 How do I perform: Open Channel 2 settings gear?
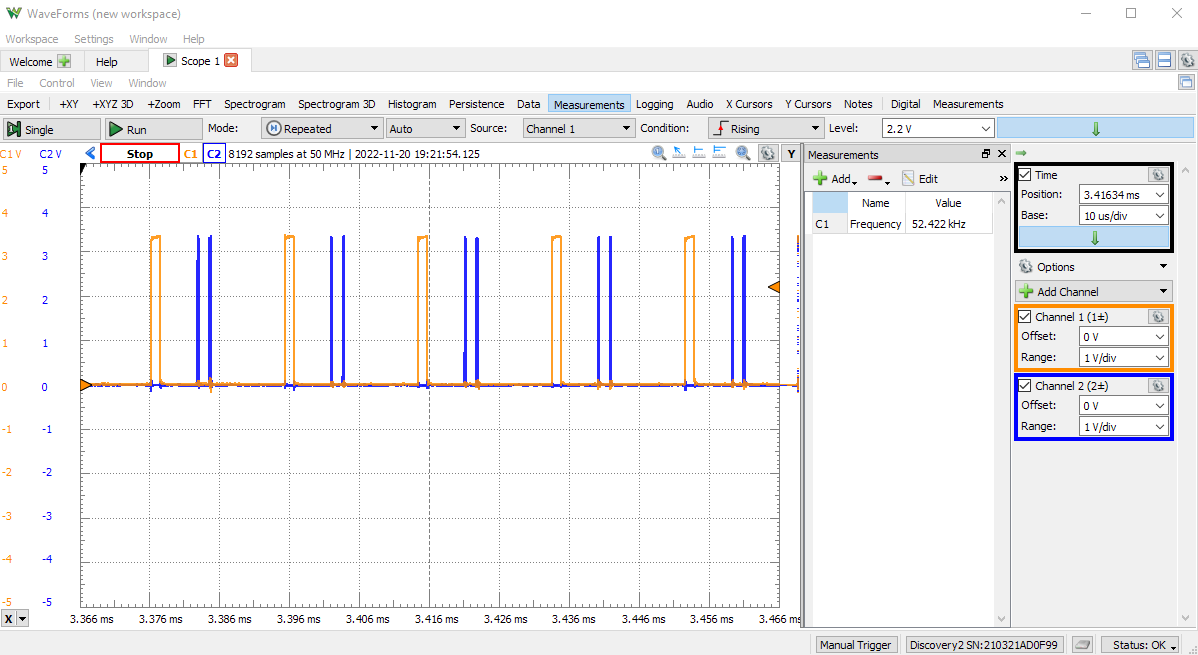[x=1158, y=385]
